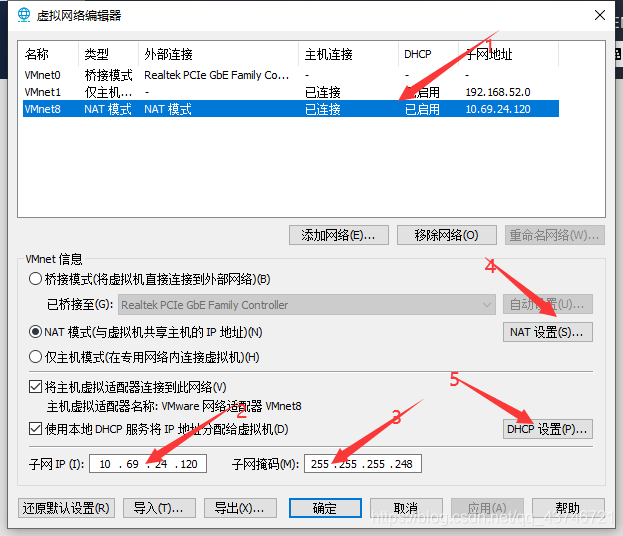Click 还原默认设置(R) button
This screenshot has height=536, width=623.
(x=66, y=508)
